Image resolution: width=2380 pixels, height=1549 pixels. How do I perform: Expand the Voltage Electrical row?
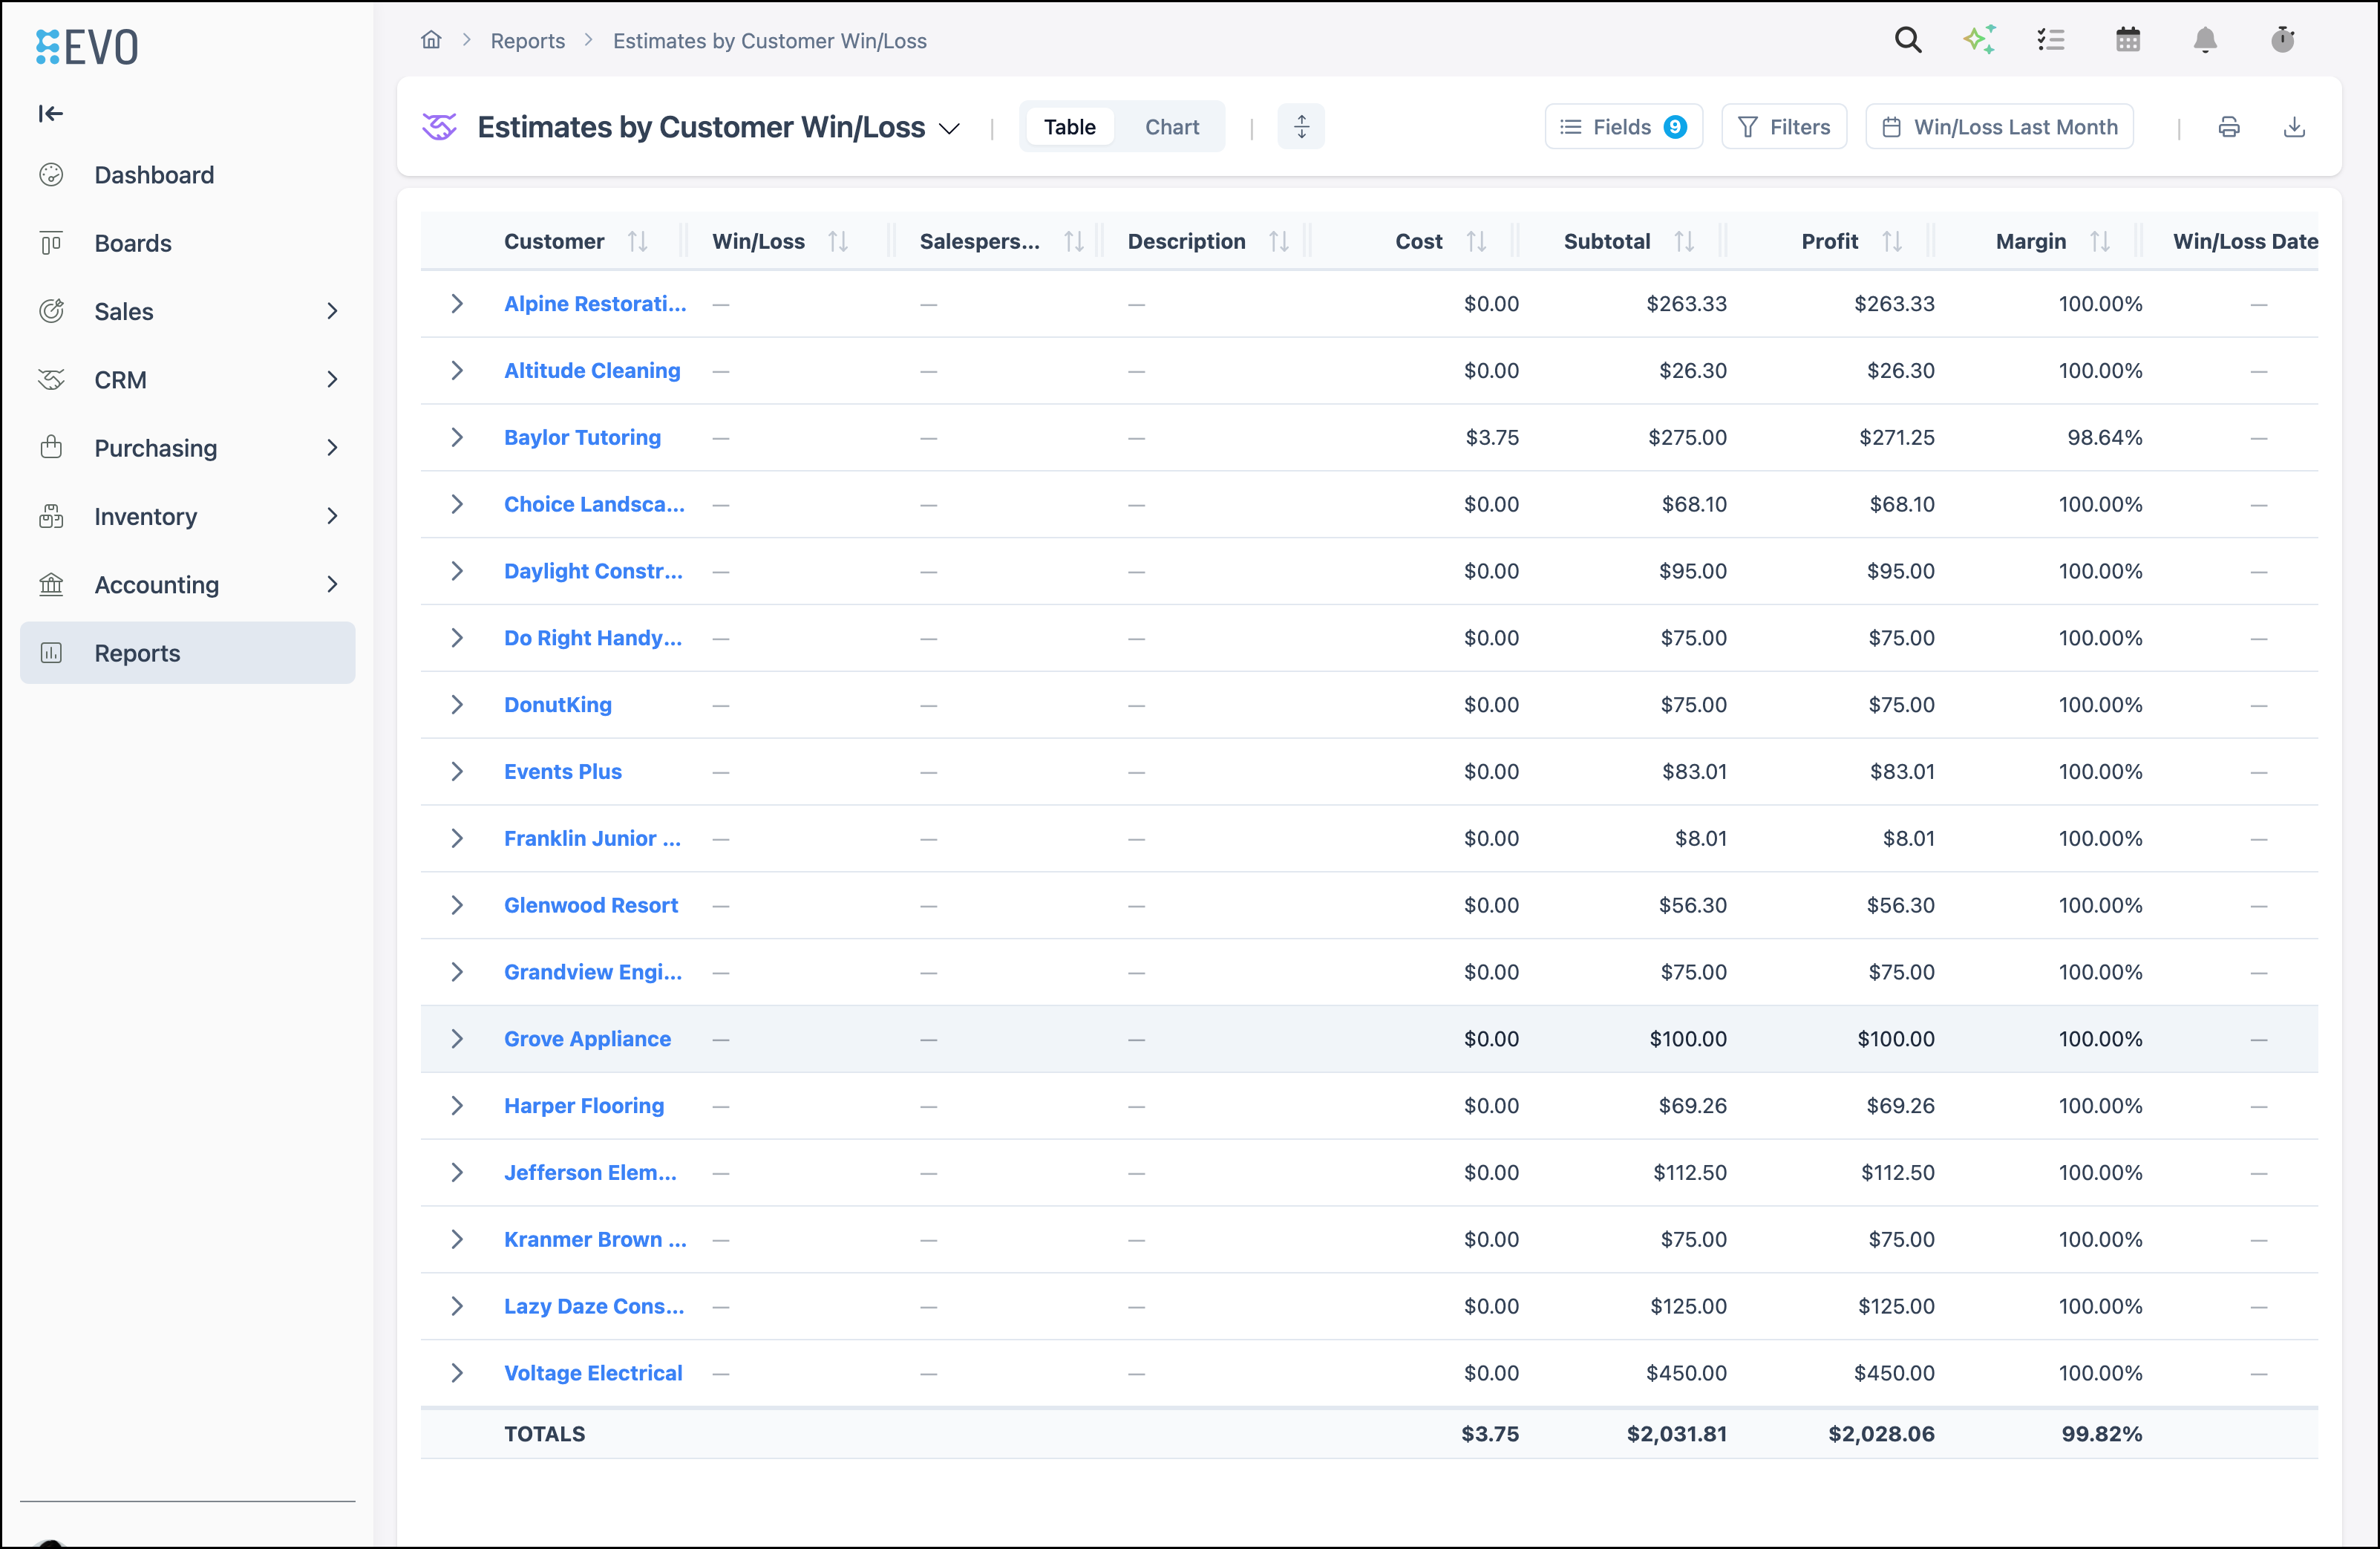click(x=457, y=1373)
